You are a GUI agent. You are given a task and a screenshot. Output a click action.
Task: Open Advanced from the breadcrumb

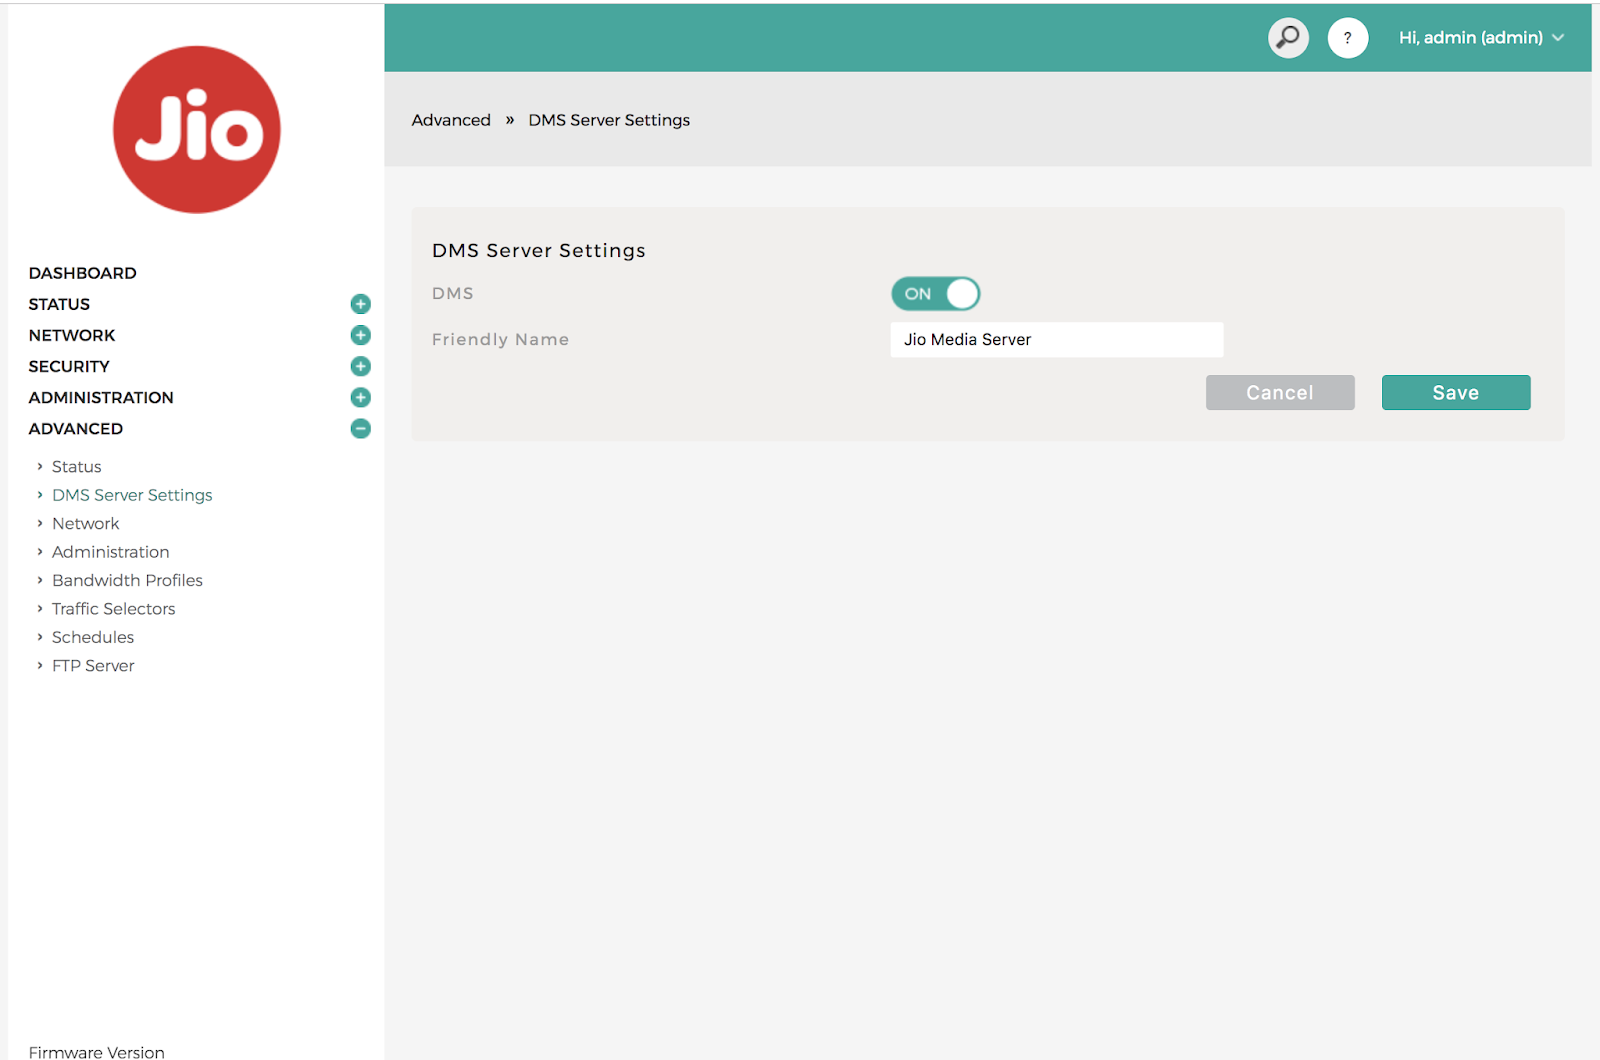pyautogui.click(x=451, y=119)
